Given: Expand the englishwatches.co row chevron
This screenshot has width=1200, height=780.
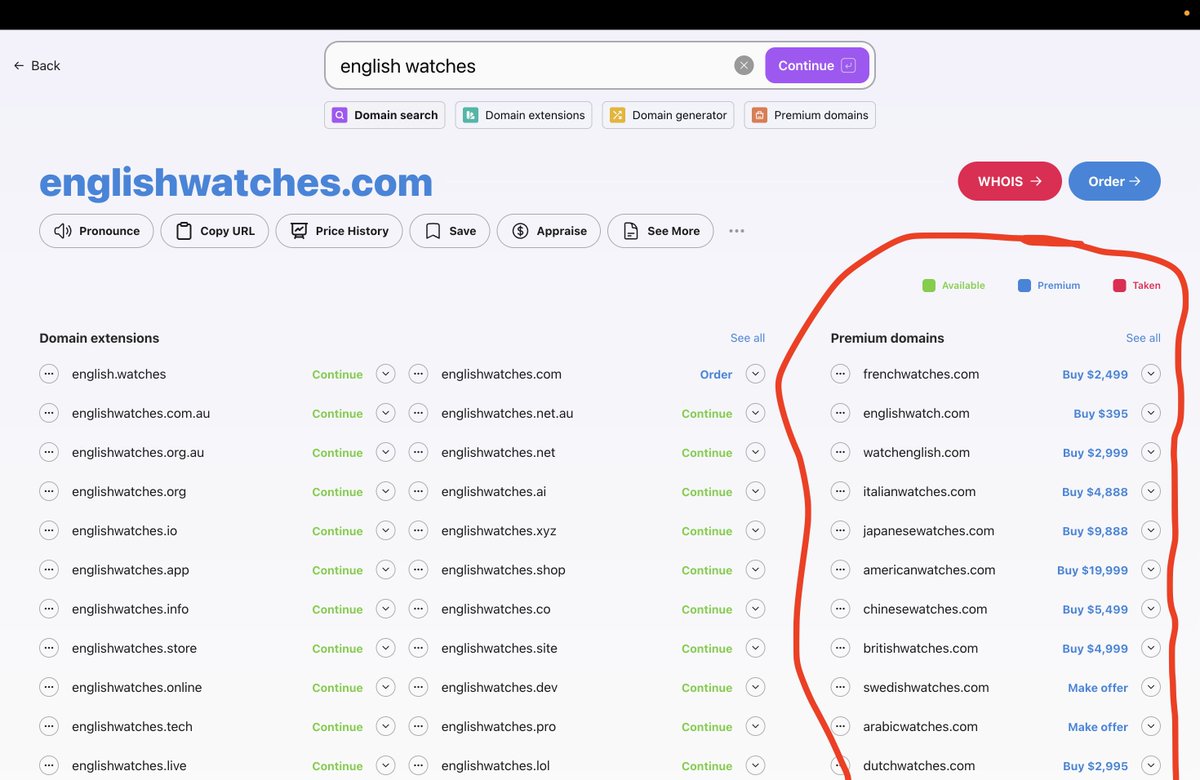Looking at the screenshot, I should (x=755, y=609).
